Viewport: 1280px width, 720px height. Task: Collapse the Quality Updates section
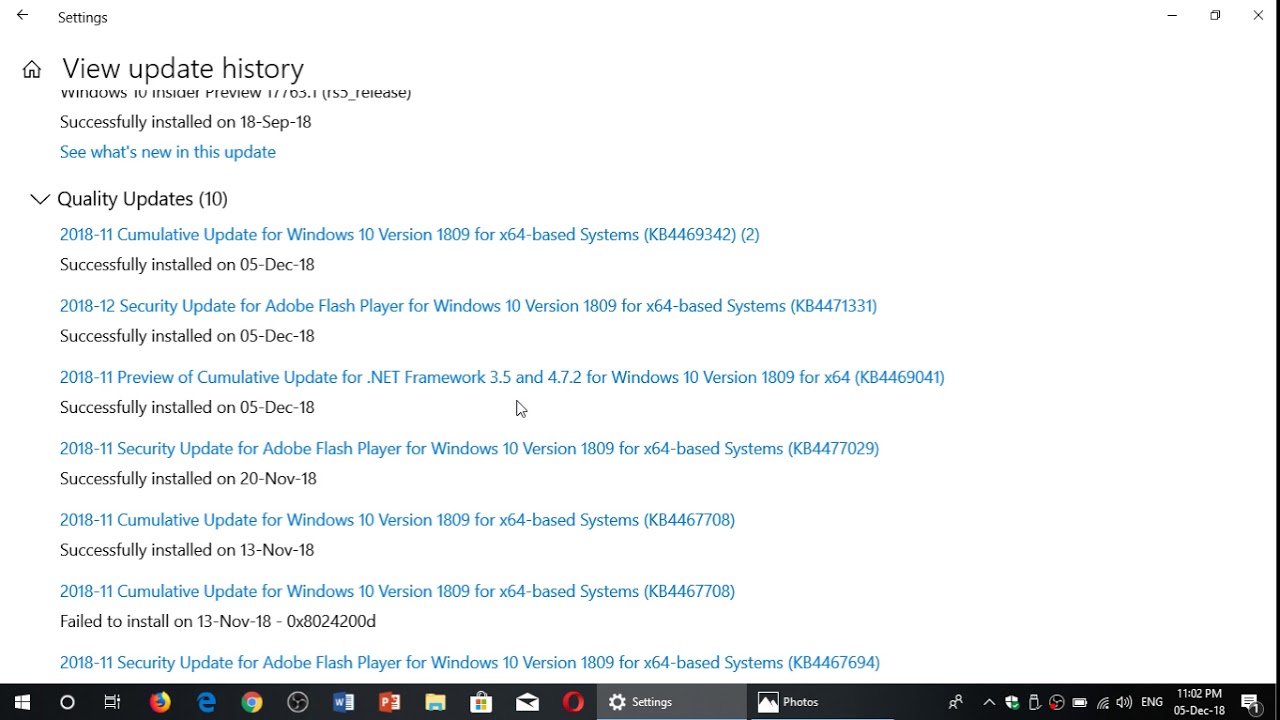(x=40, y=199)
